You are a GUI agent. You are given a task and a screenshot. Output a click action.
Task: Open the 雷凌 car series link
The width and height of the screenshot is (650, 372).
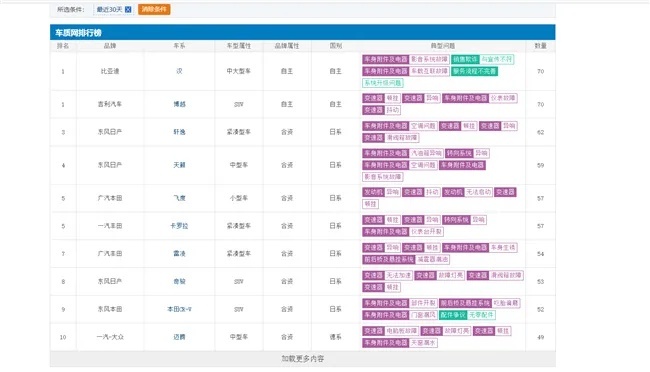pos(179,254)
